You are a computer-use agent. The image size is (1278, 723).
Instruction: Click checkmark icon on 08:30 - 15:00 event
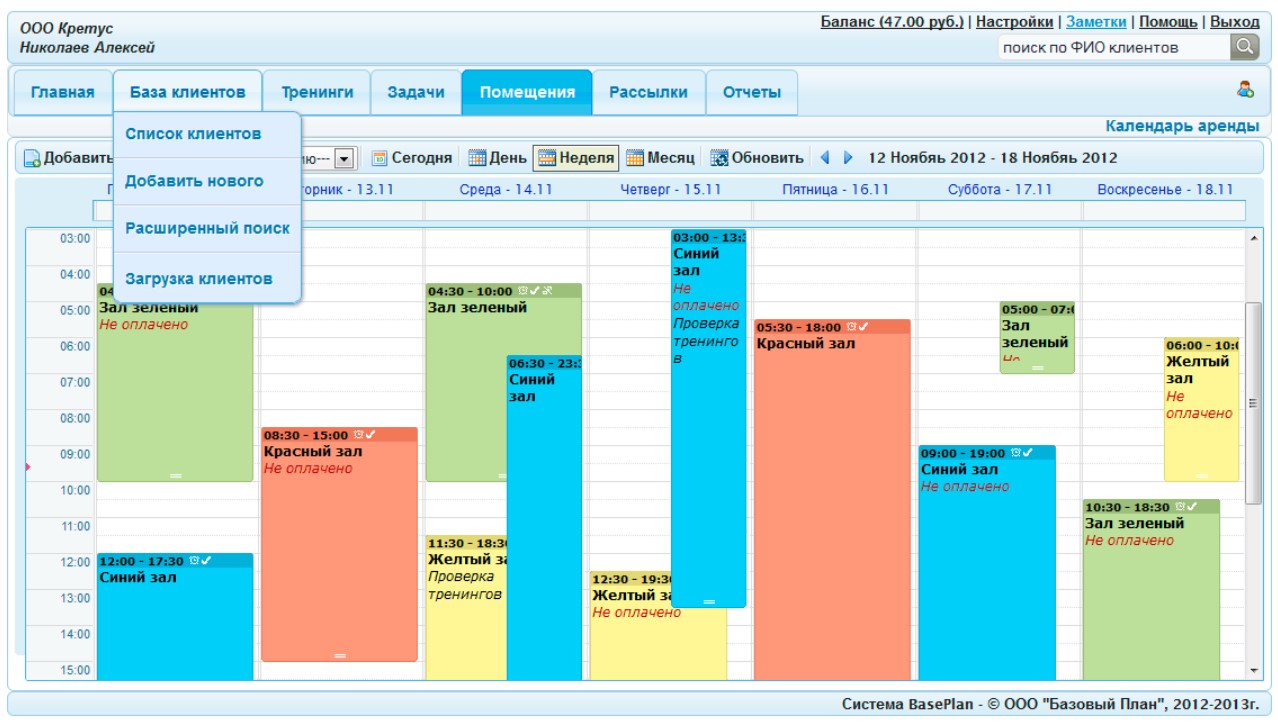tap(370, 435)
